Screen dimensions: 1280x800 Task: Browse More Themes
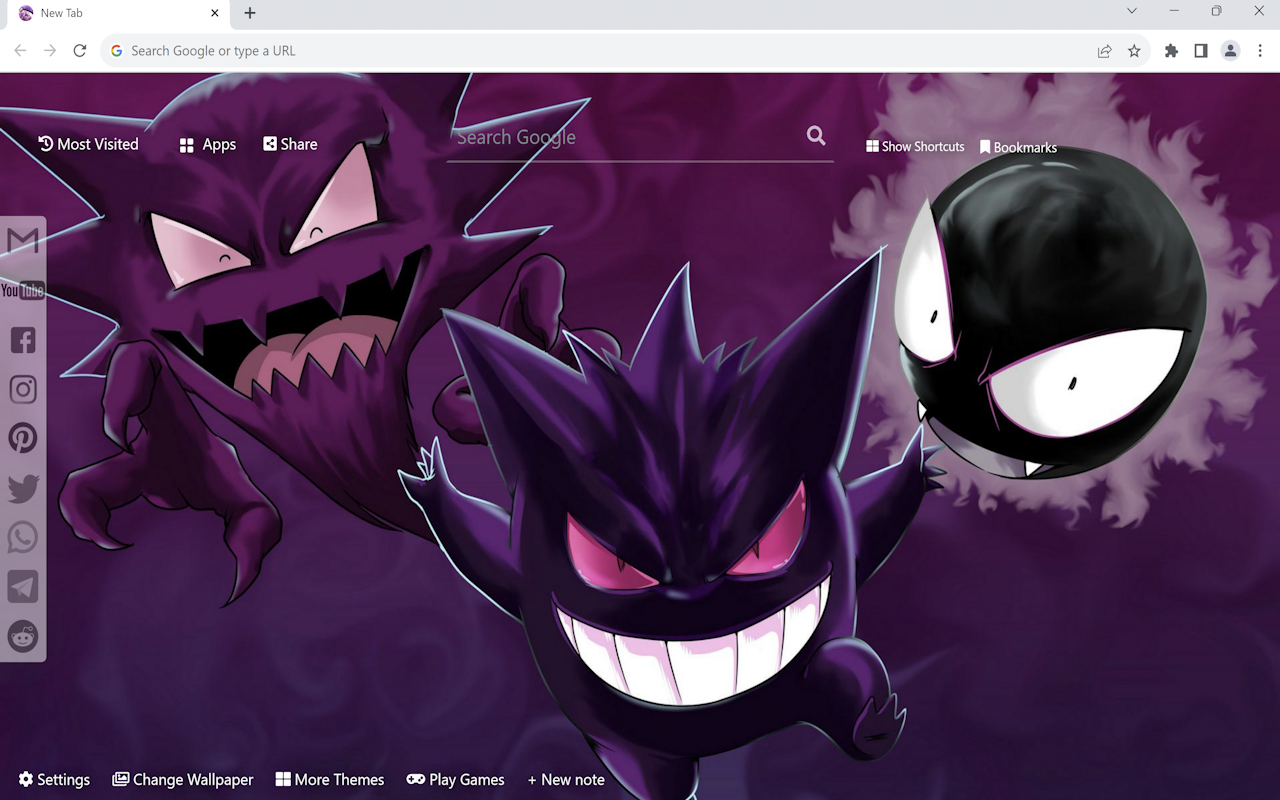(330, 779)
